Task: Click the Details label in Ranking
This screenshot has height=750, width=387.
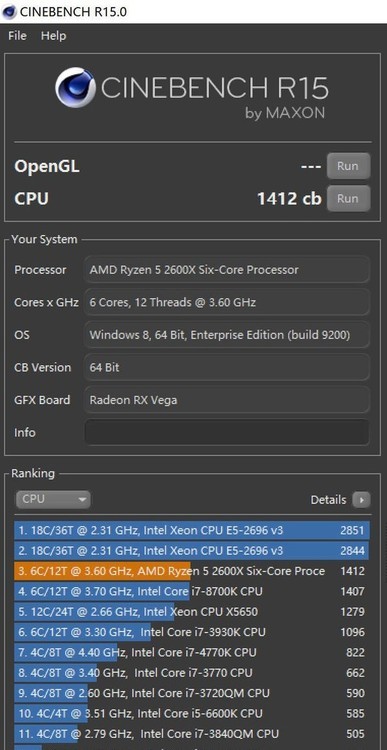Action: 328,500
